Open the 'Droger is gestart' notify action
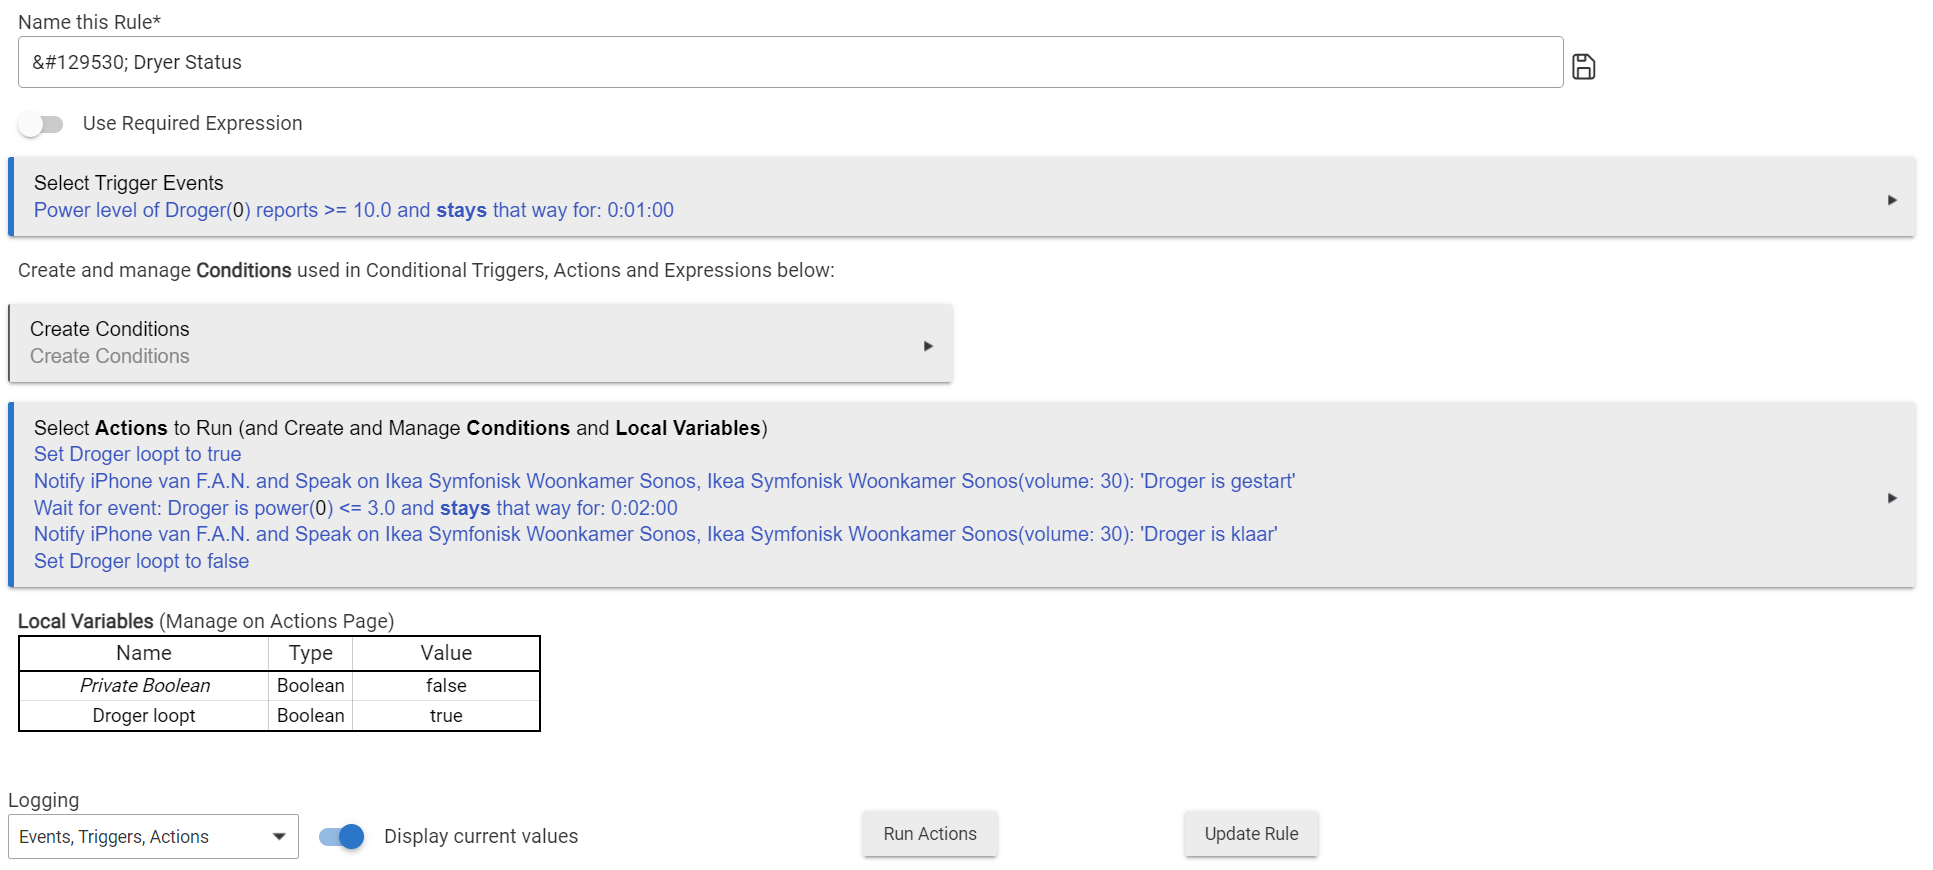The width and height of the screenshot is (1933, 870). pyautogui.click(x=663, y=481)
